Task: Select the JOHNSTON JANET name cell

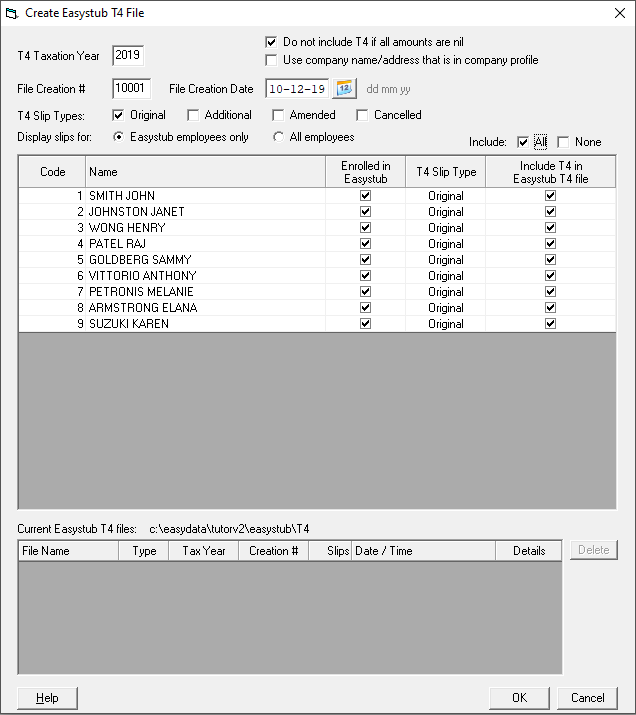Action: coord(205,212)
